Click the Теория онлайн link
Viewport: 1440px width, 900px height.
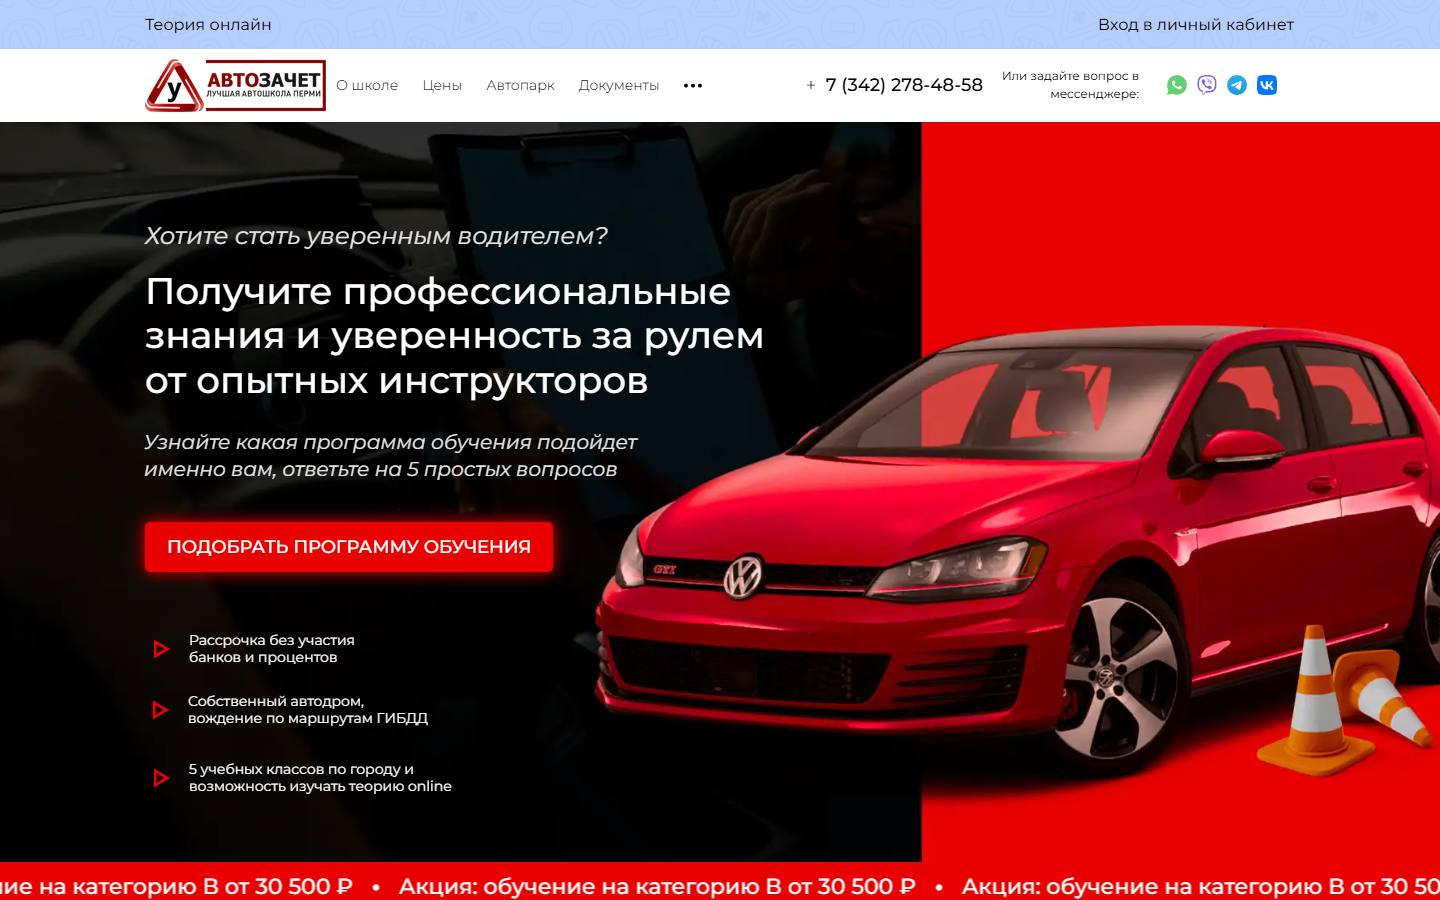pos(208,24)
